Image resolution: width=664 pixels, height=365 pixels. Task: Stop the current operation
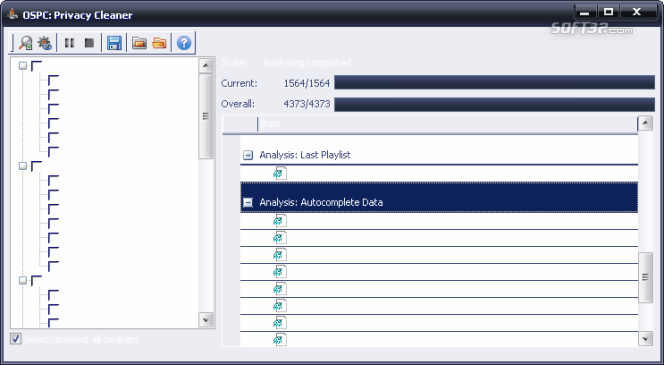coord(89,43)
